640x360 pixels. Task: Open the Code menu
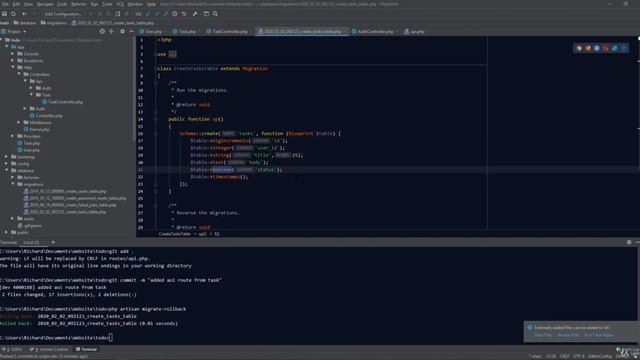click(62, 4)
